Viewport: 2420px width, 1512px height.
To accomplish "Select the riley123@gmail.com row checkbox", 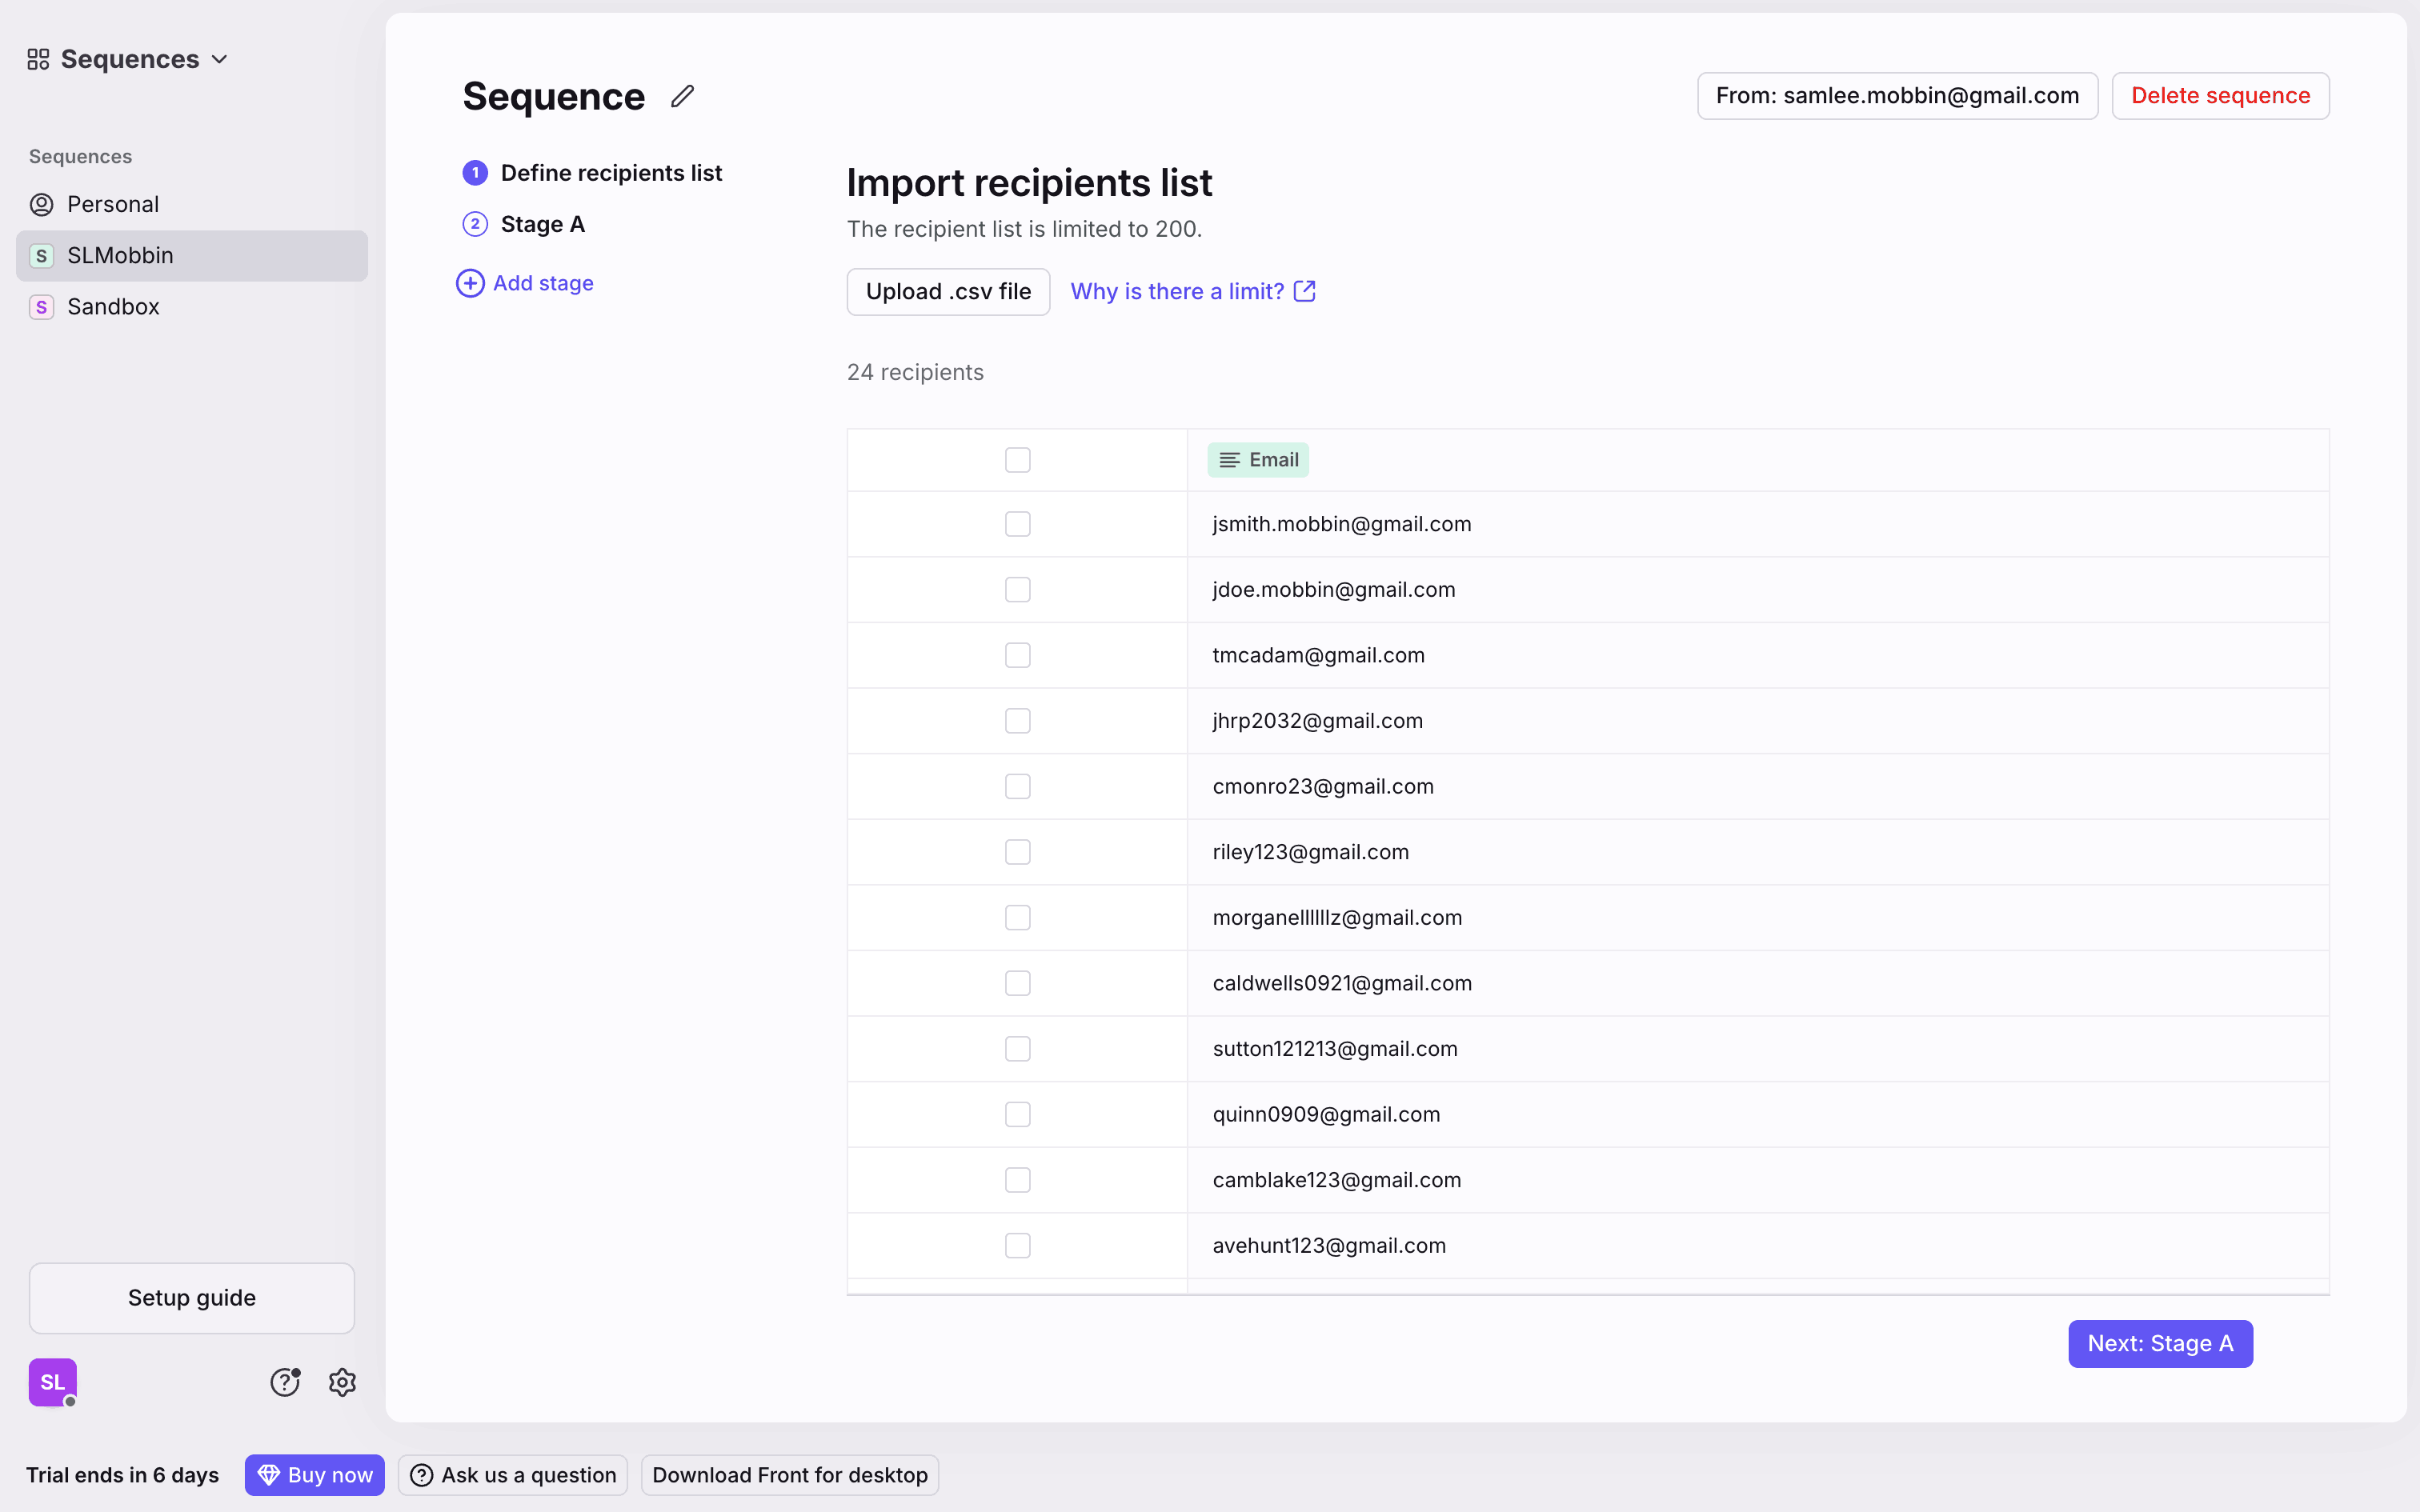I will (x=1017, y=852).
